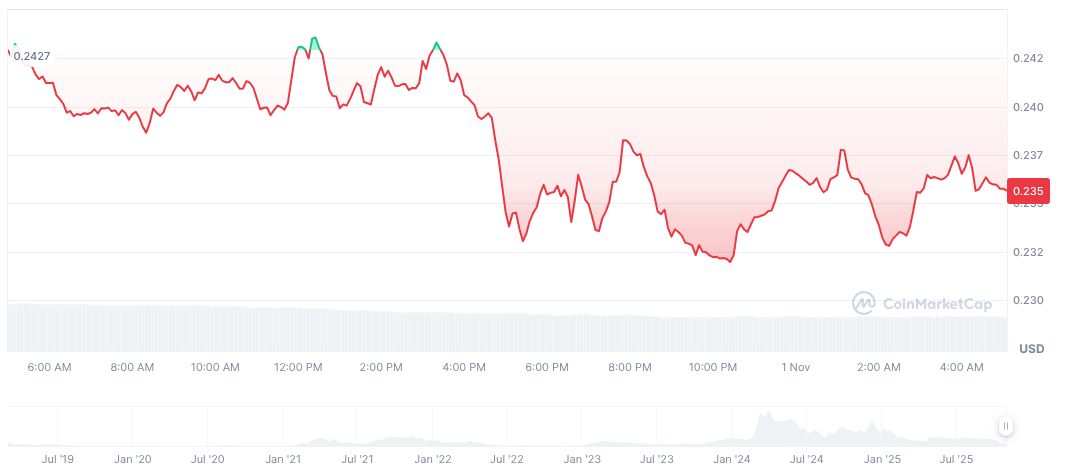1072x470 pixels.
Task: Click the 0.240 price axis label
Action: [x=1027, y=107]
